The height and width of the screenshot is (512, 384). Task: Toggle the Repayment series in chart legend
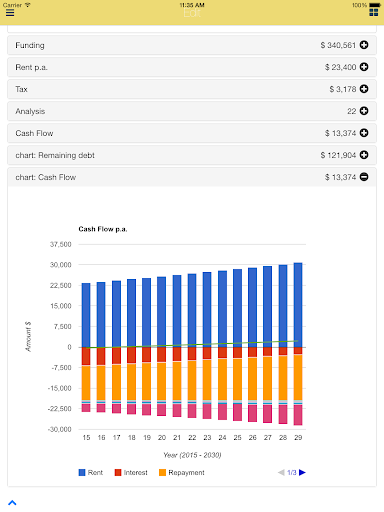[x=182, y=472]
